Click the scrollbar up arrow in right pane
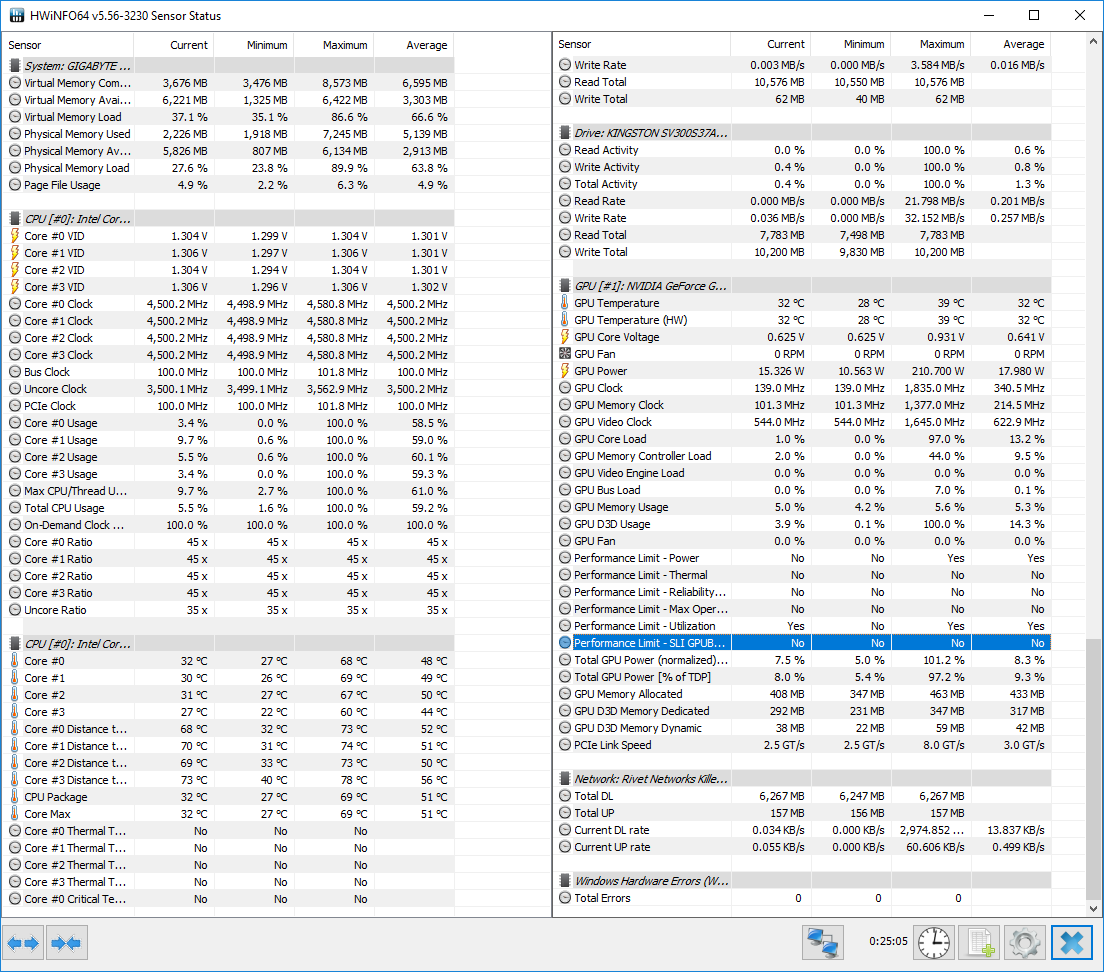Screen dimensions: 1104x972 (x=1093, y=42)
